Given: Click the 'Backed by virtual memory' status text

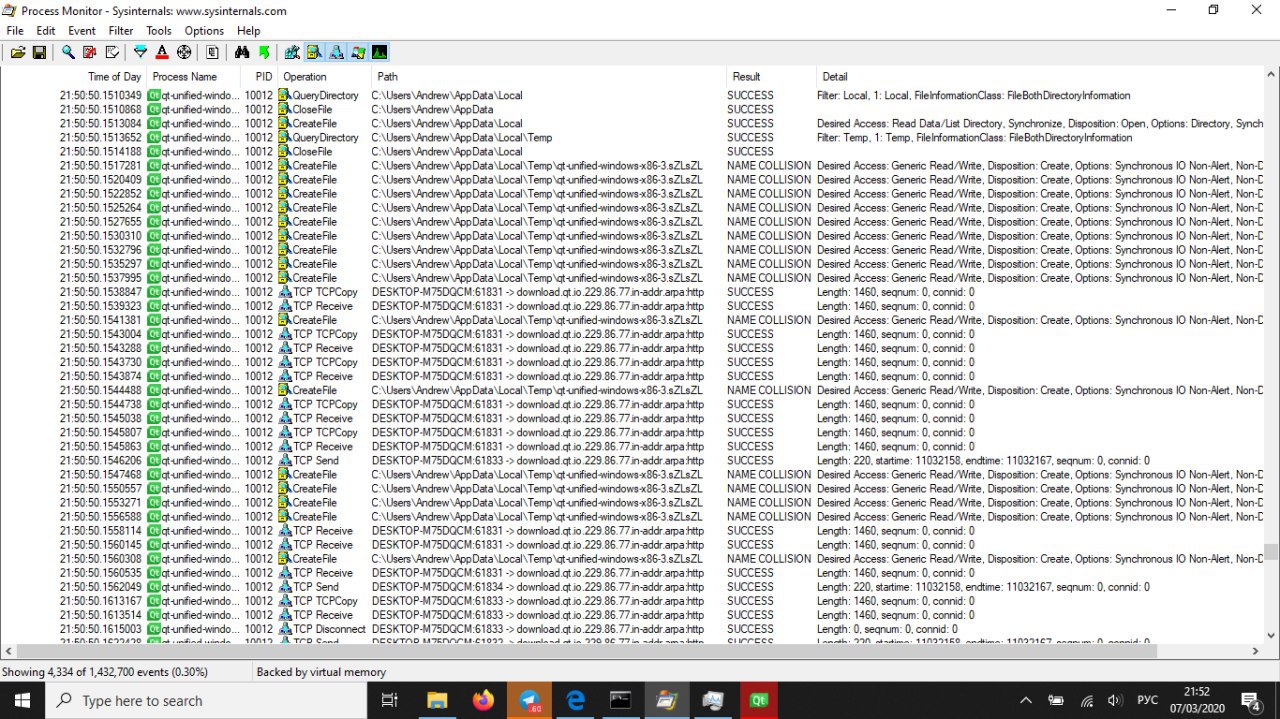Looking at the screenshot, I should [321, 672].
